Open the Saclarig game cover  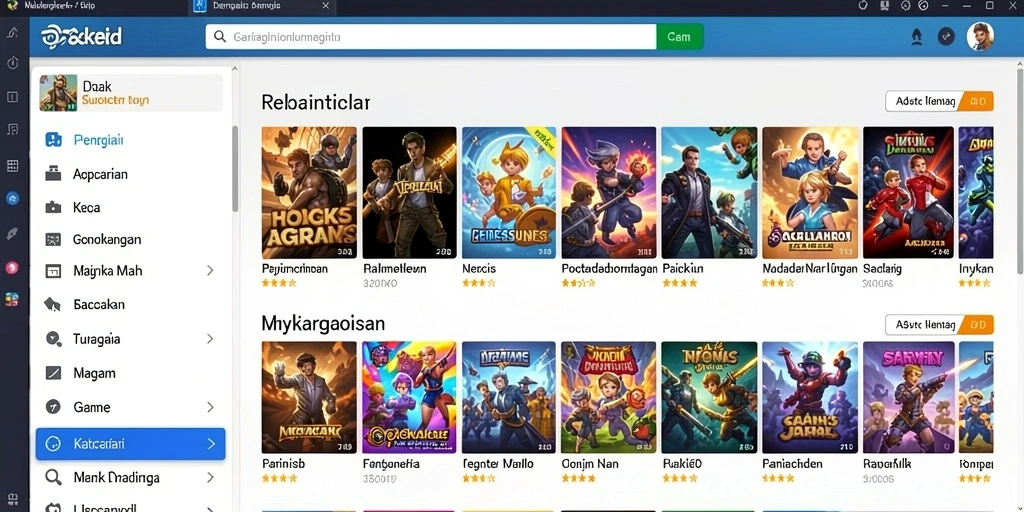pyautogui.click(x=908, y=193)
